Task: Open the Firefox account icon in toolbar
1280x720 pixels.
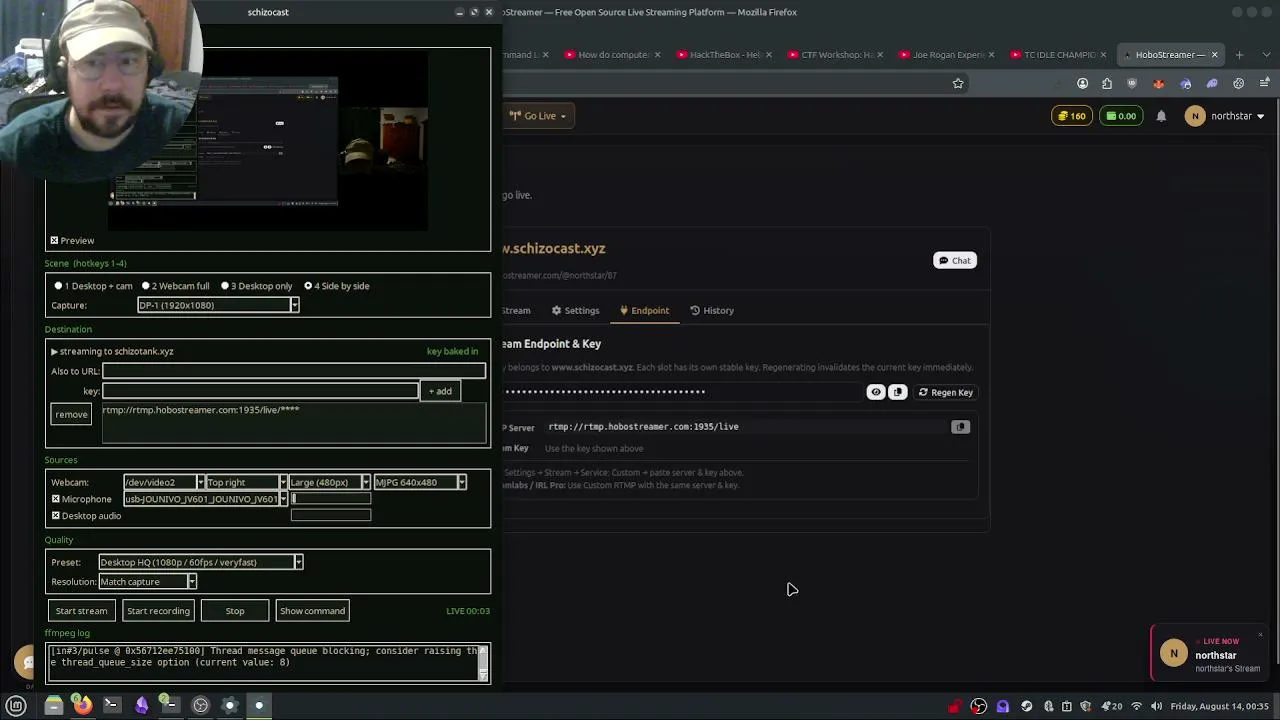Action: click(1082, 84)
